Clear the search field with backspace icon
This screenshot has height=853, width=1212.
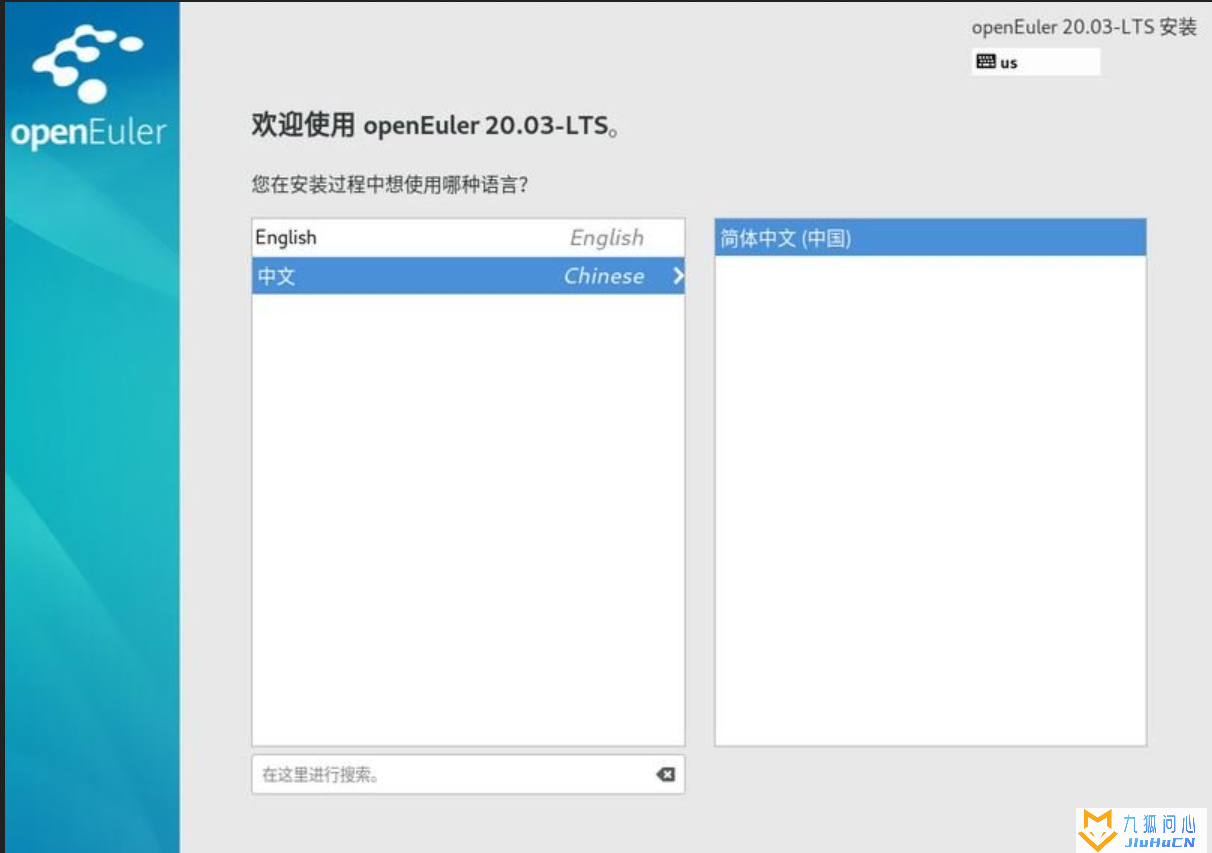[x=665, y=774]
